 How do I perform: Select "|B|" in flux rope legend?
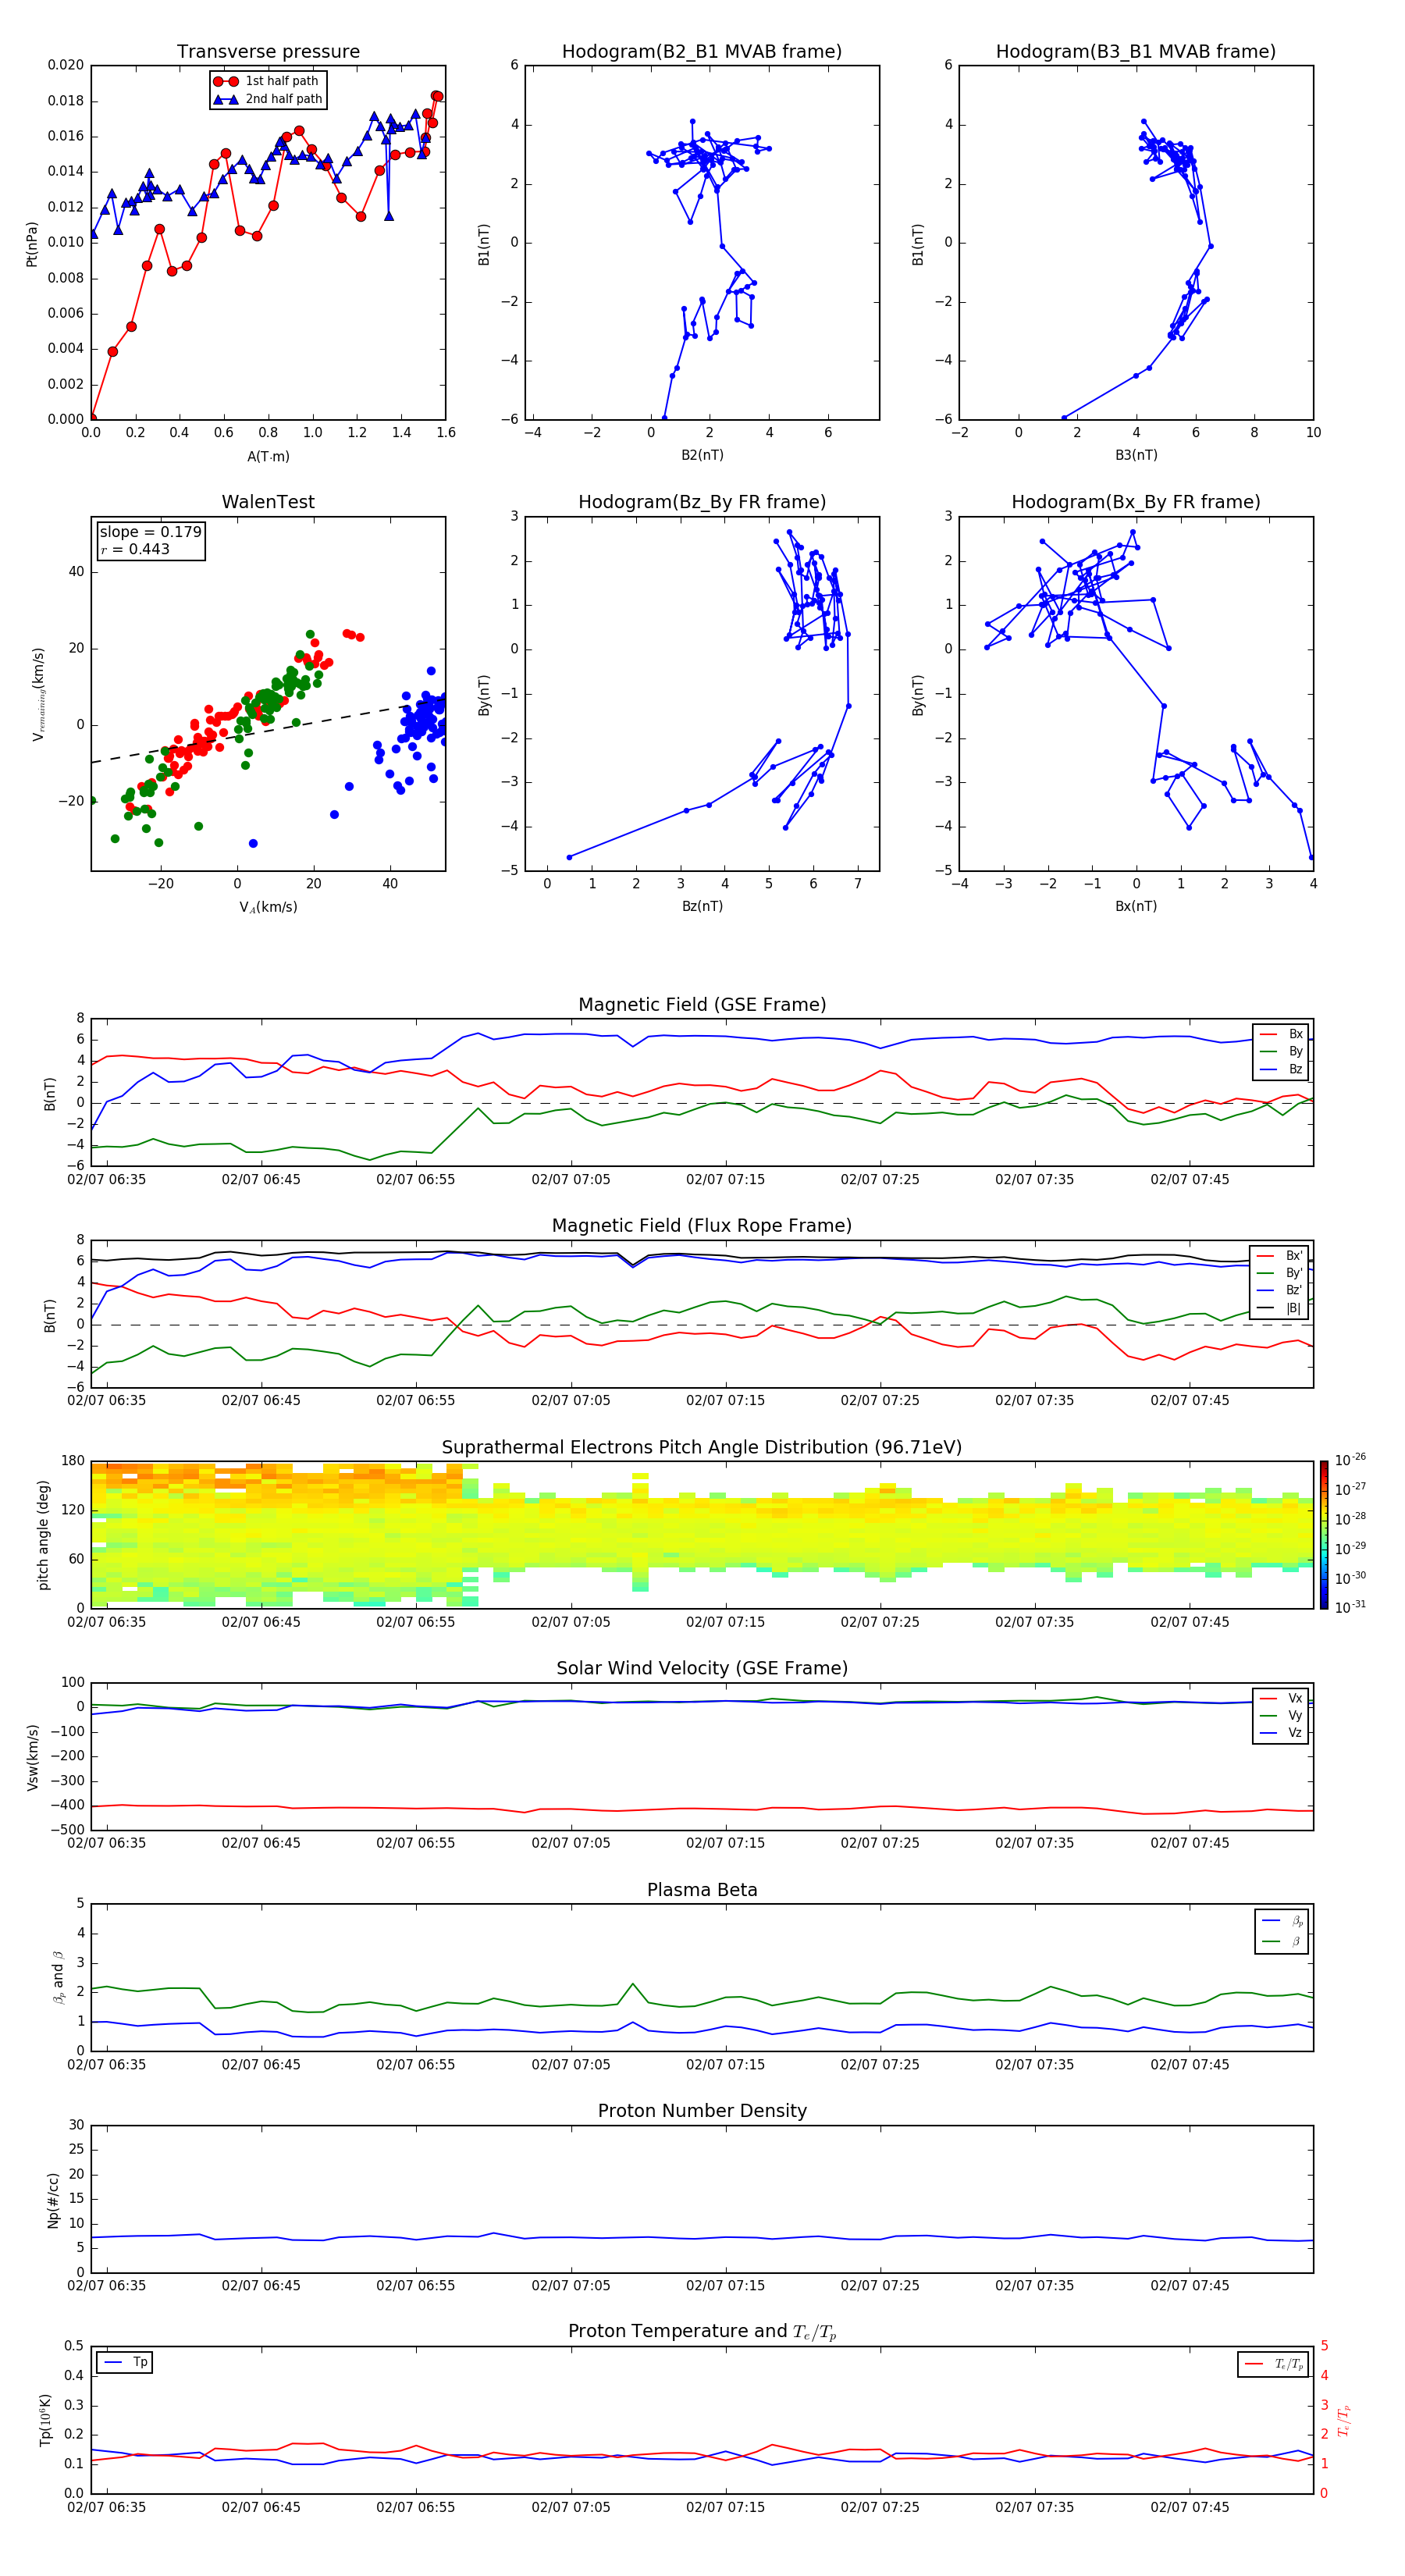tap(1280, 1308)
